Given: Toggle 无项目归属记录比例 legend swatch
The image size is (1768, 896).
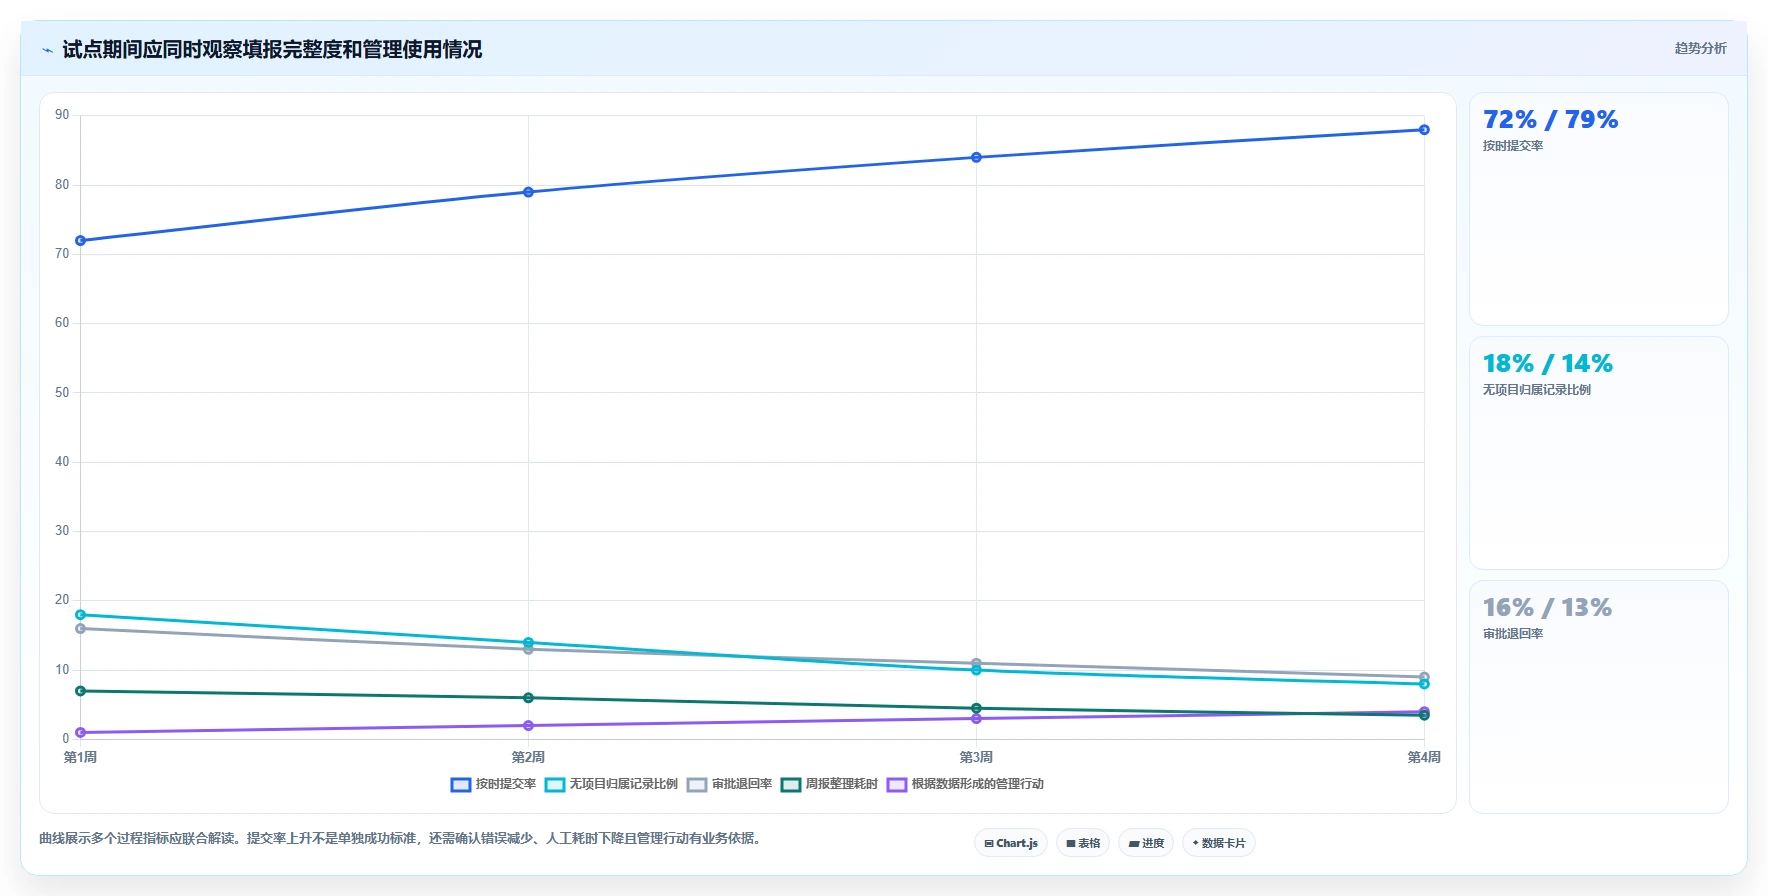Looking at the screenshot, I should [x=555, y=785].
